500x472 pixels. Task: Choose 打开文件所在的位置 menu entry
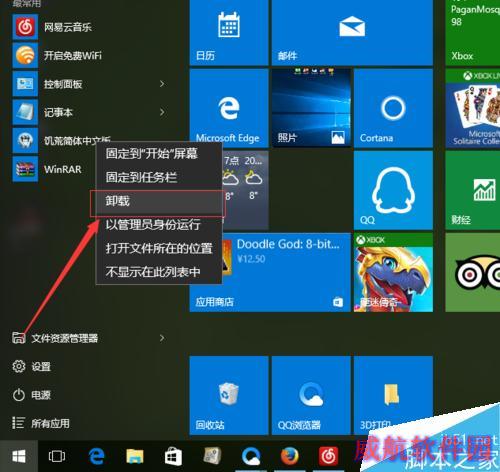159,248
